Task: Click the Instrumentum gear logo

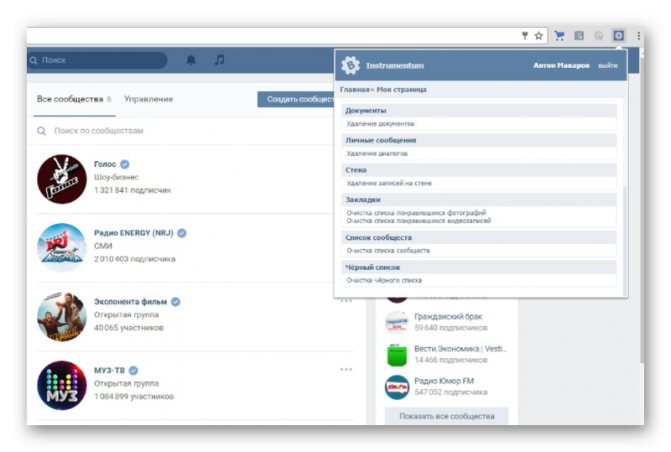Action: tap(350, 65)
